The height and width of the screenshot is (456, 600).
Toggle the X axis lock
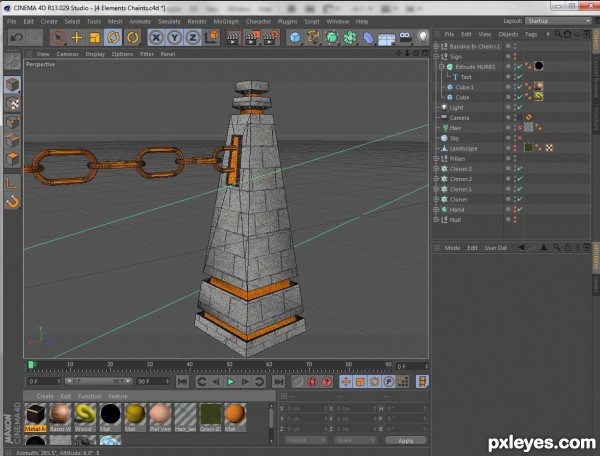(x=156, y=37)
